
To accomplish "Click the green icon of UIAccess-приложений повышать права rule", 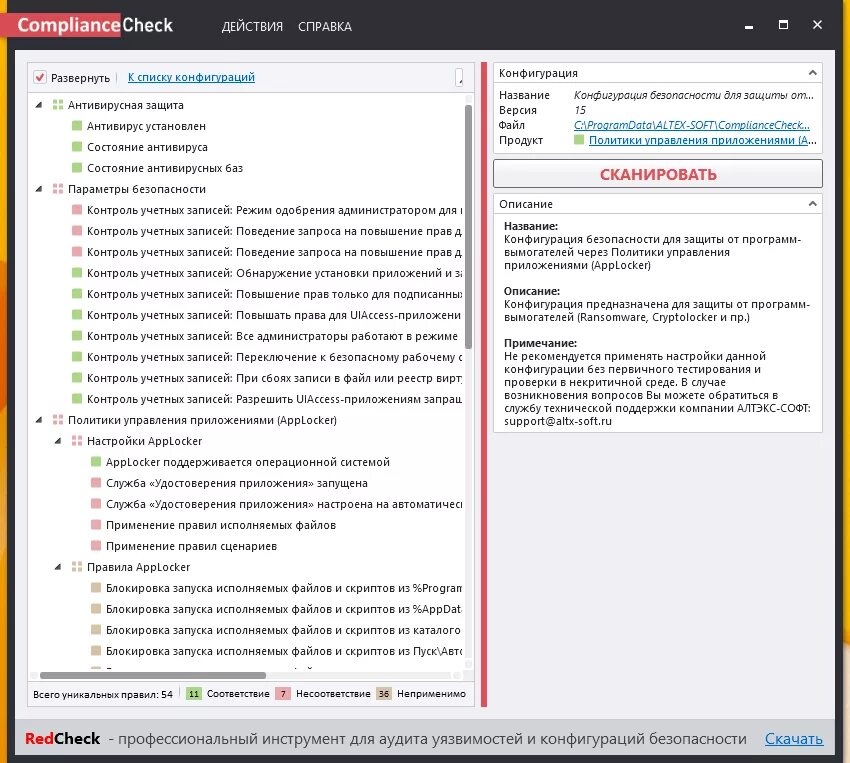I will [77, 315].
